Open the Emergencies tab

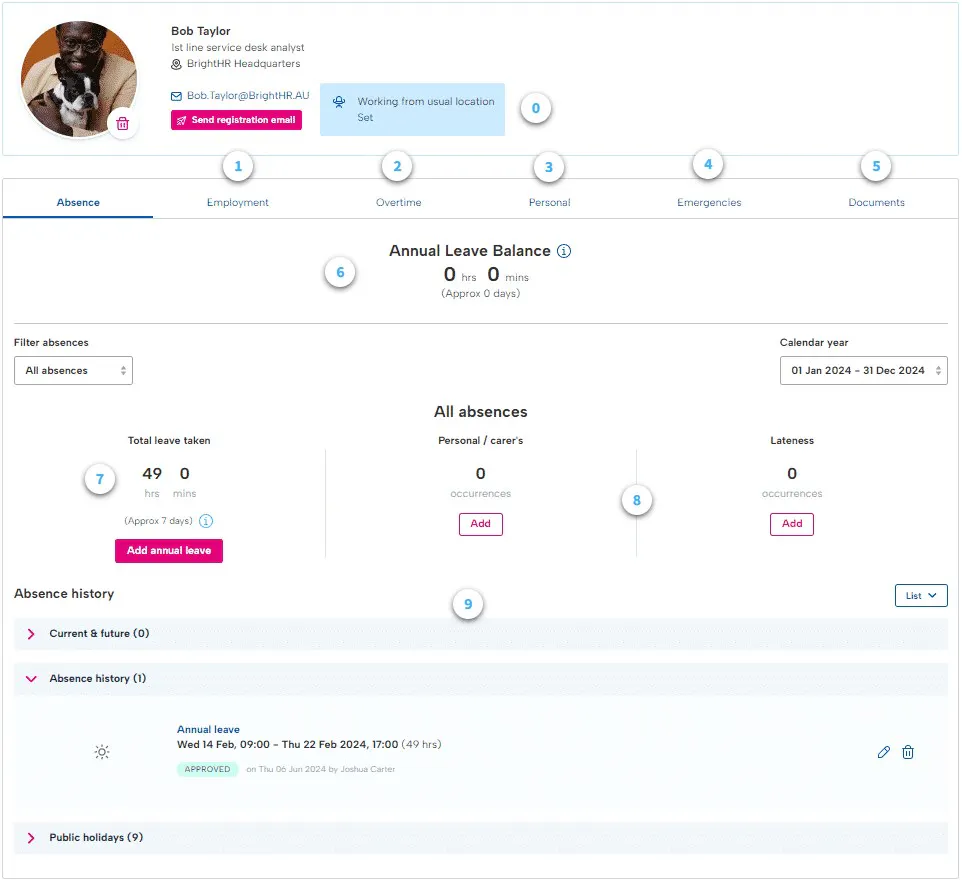coord(709,202)
